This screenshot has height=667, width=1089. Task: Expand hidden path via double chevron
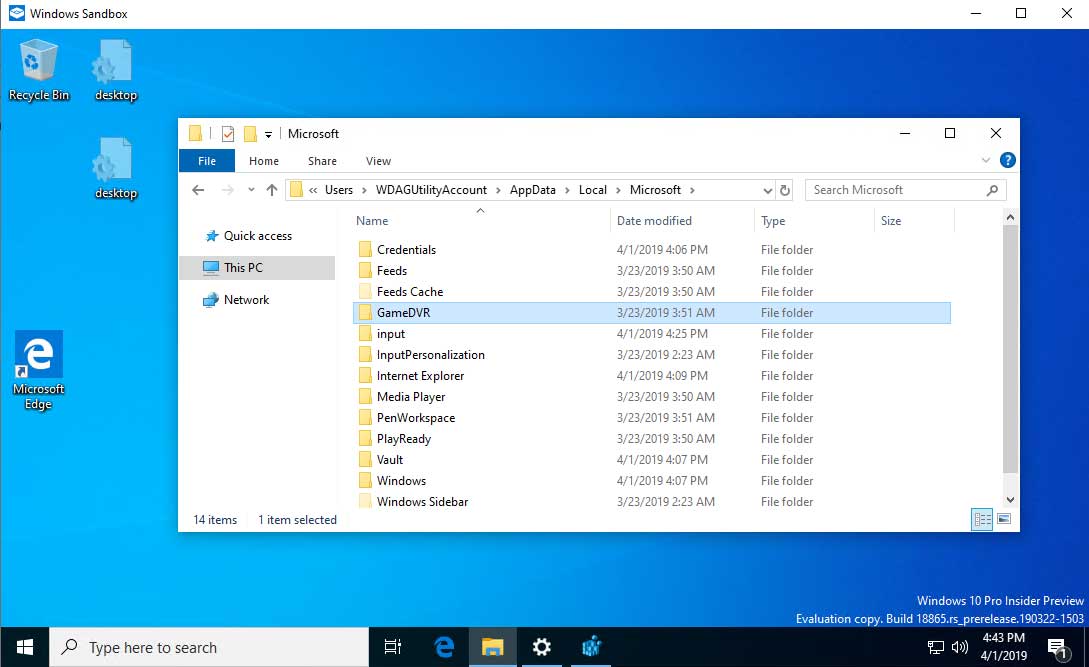pos(313,190)
